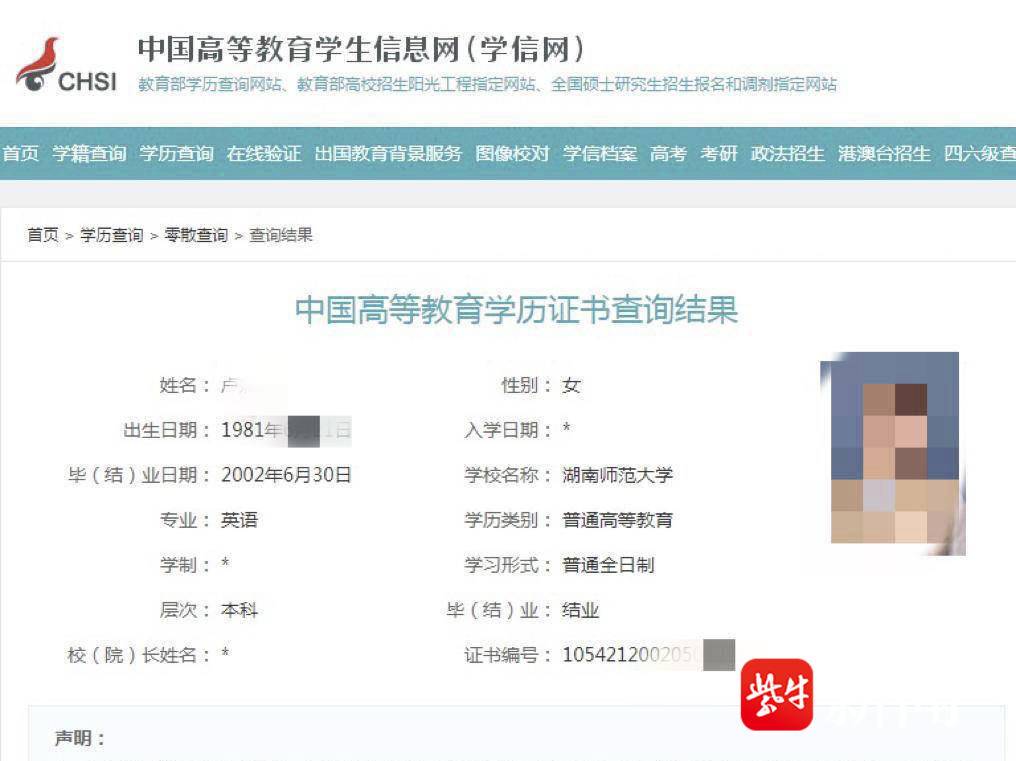
Task: Open the 学籍查询 navigation item
Action: (89, 154)
